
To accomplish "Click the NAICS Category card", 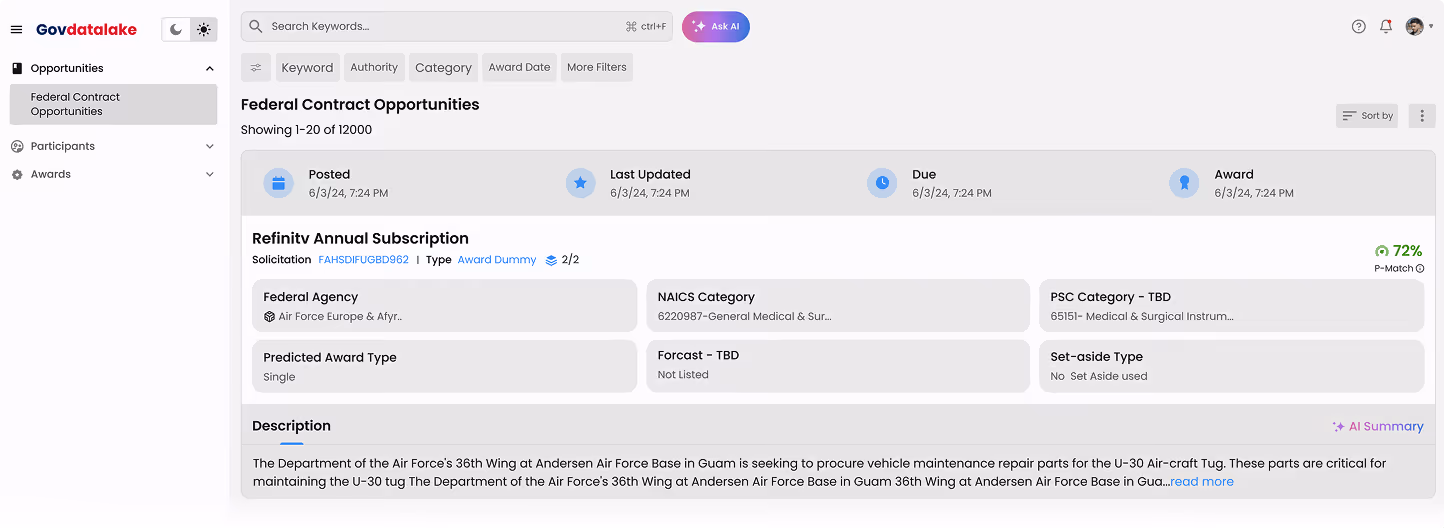I will [838, 305].
